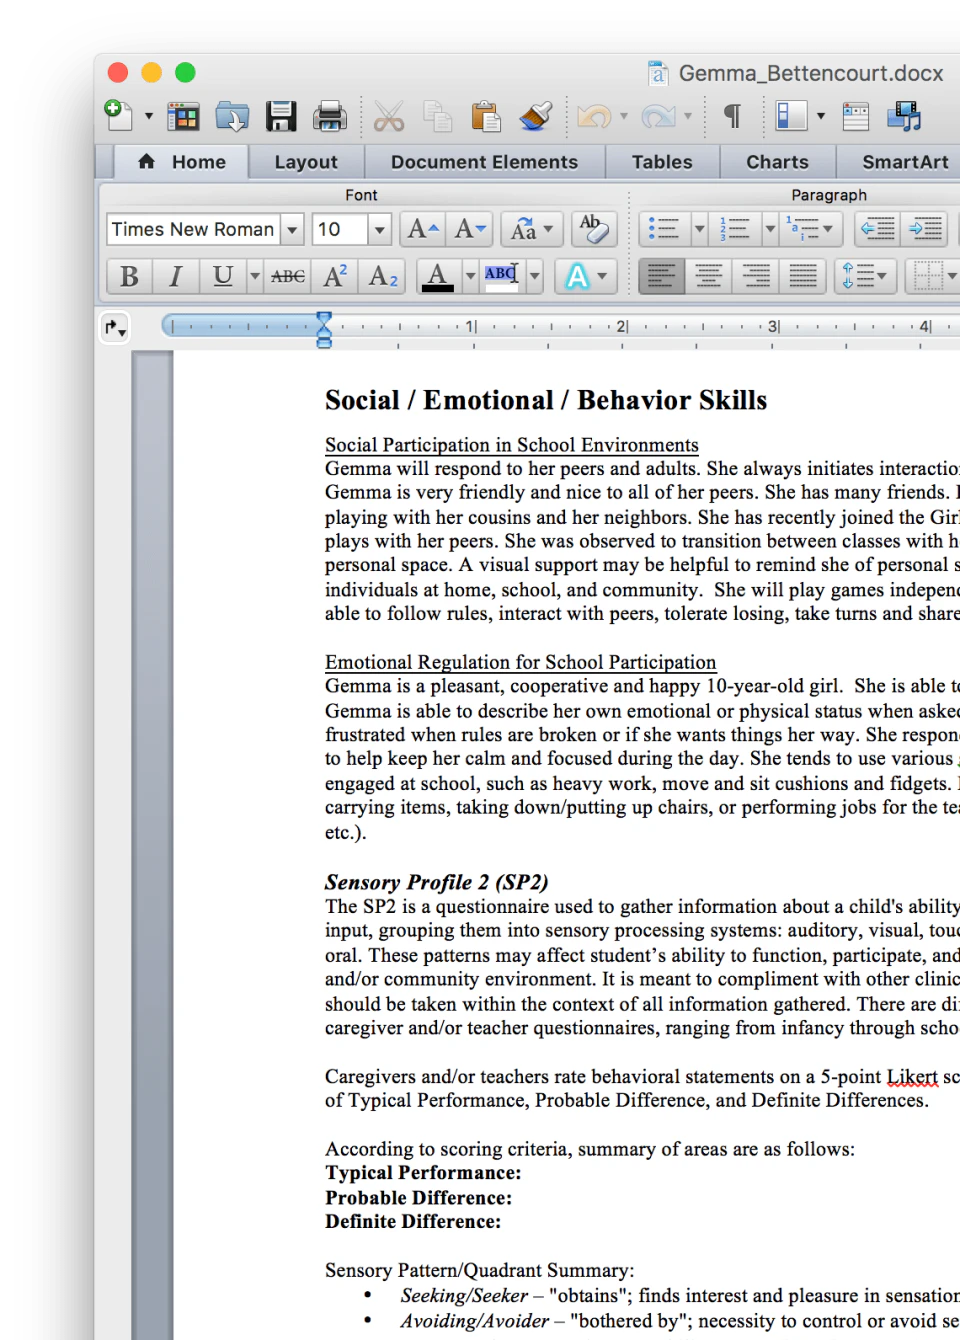Screen dimensions: 960x1340
Task: Show paragraph marks with pilcrow icon
Action: [732, 117]
